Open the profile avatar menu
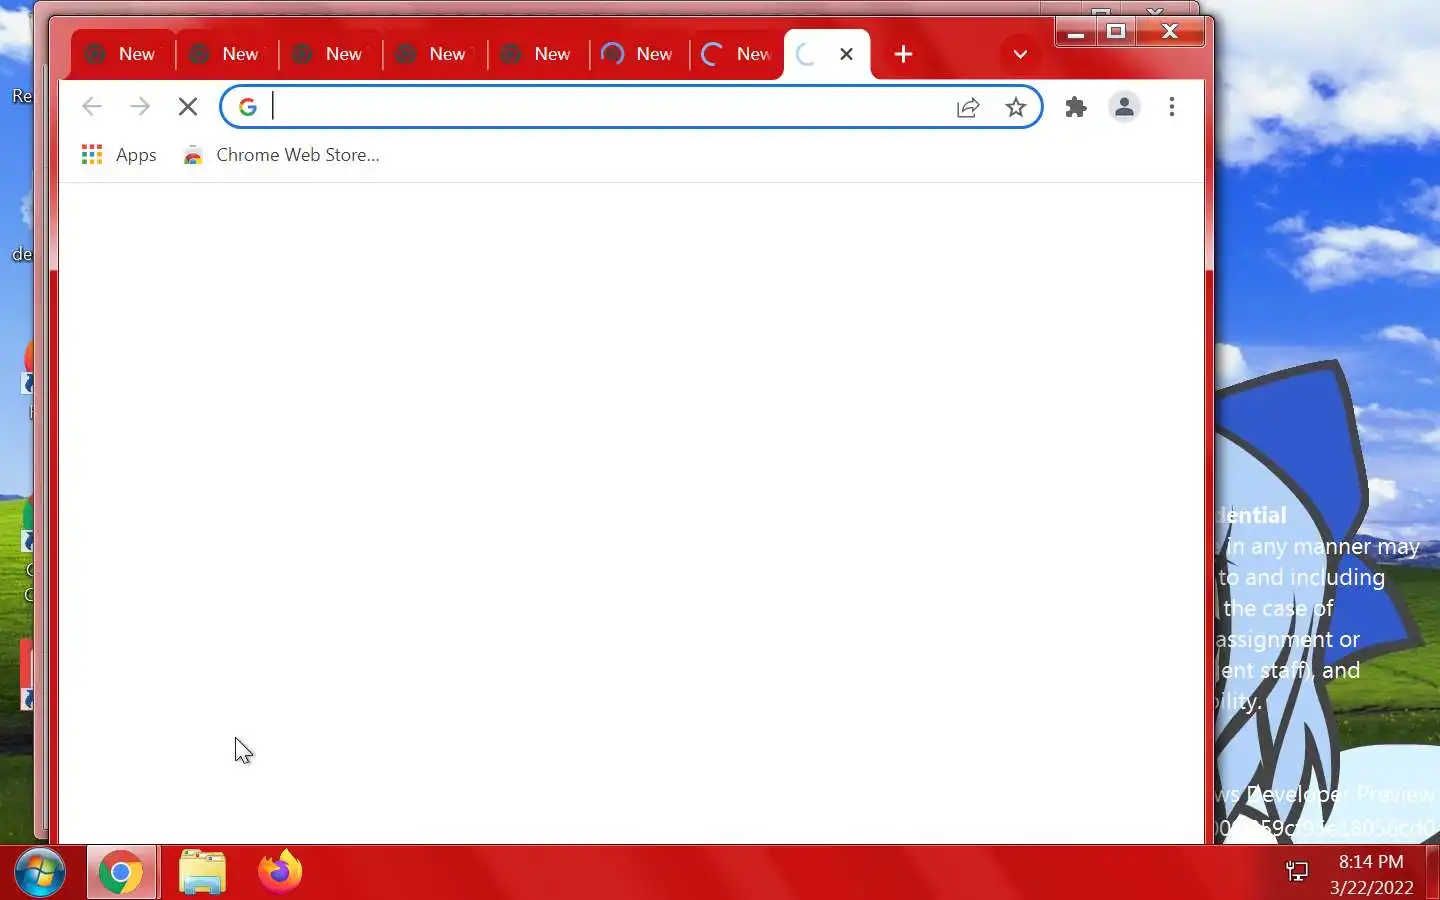Viewport: 1440px width, 900px height. coord(1124,107)
